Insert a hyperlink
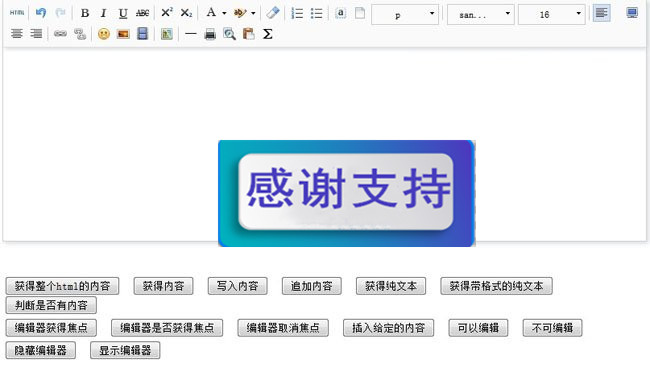The width and height of the screenshot is (650, 376). click(61, 34)
